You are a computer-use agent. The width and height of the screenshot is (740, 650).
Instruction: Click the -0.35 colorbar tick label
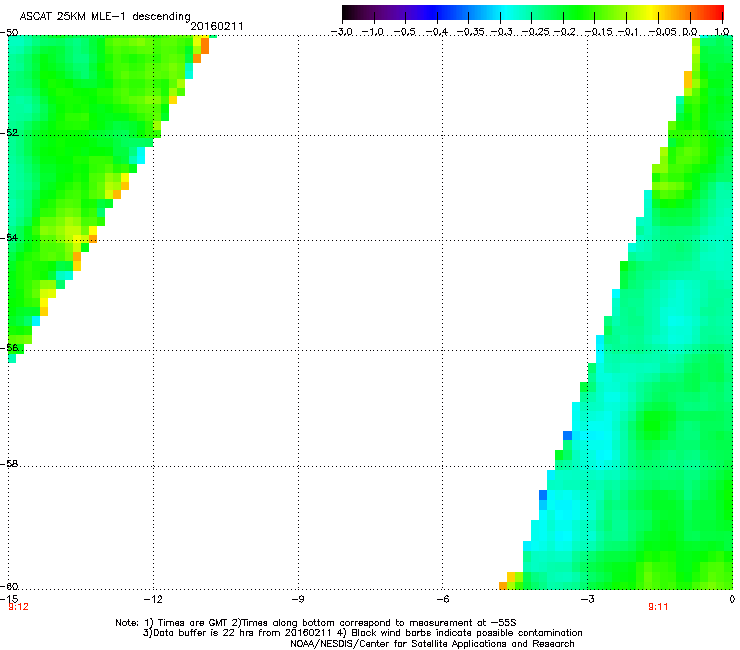coord(471,32)
